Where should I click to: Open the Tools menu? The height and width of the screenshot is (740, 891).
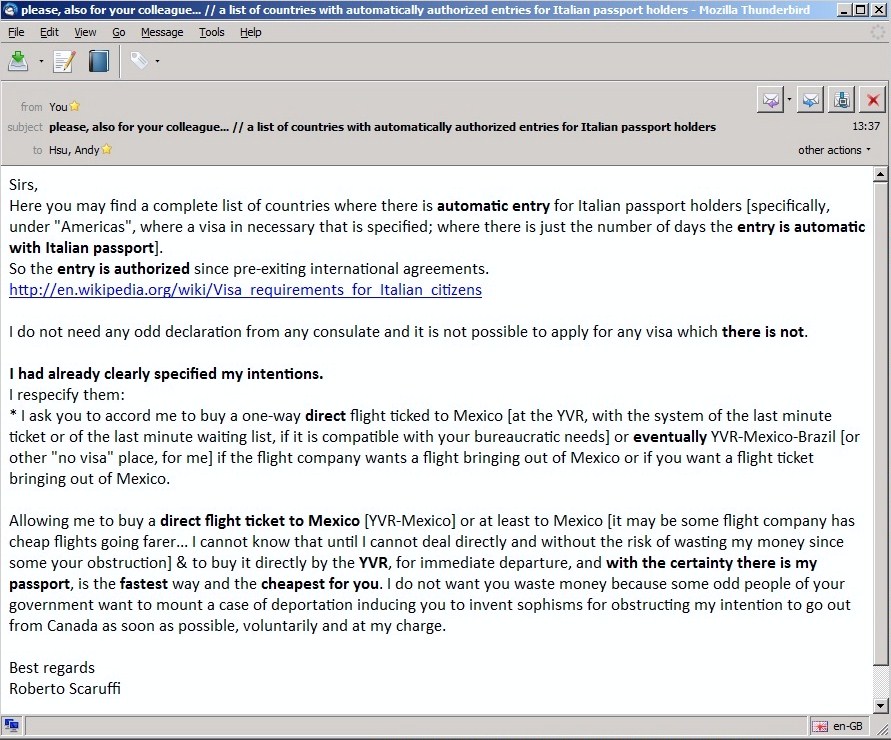(211, 32)
